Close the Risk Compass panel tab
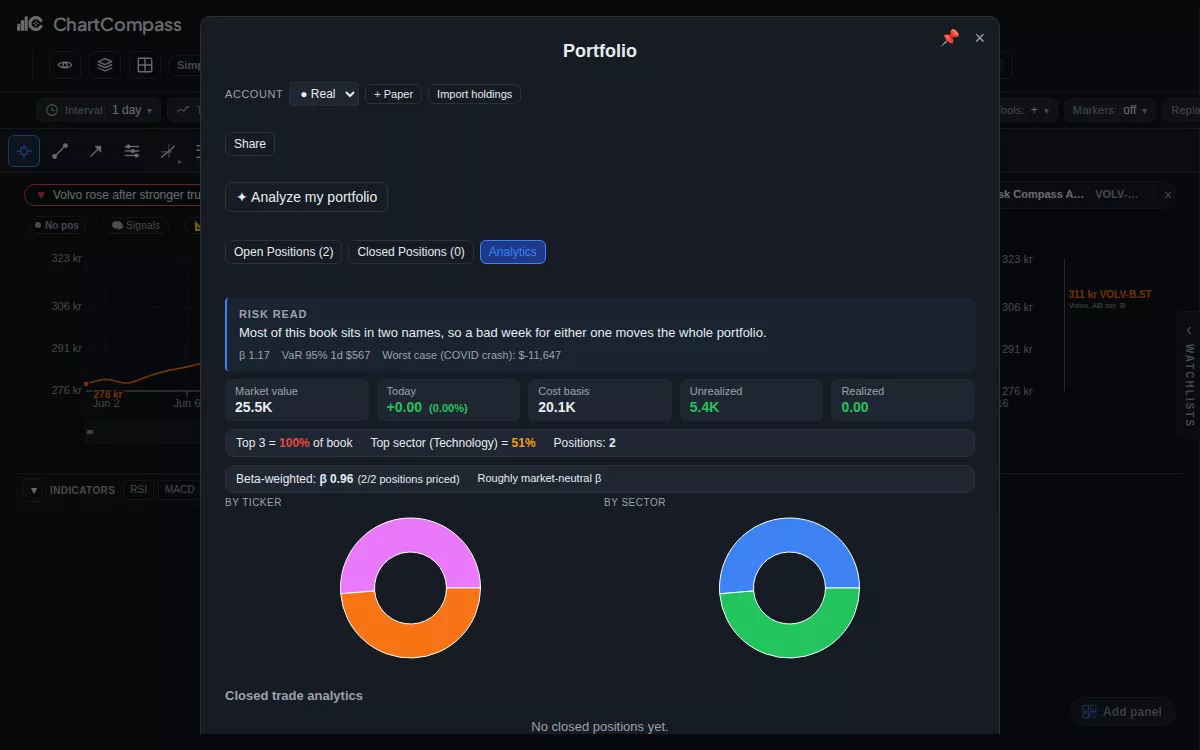The height and width of the screenshot is (750, 1200). coord(1167,195)
